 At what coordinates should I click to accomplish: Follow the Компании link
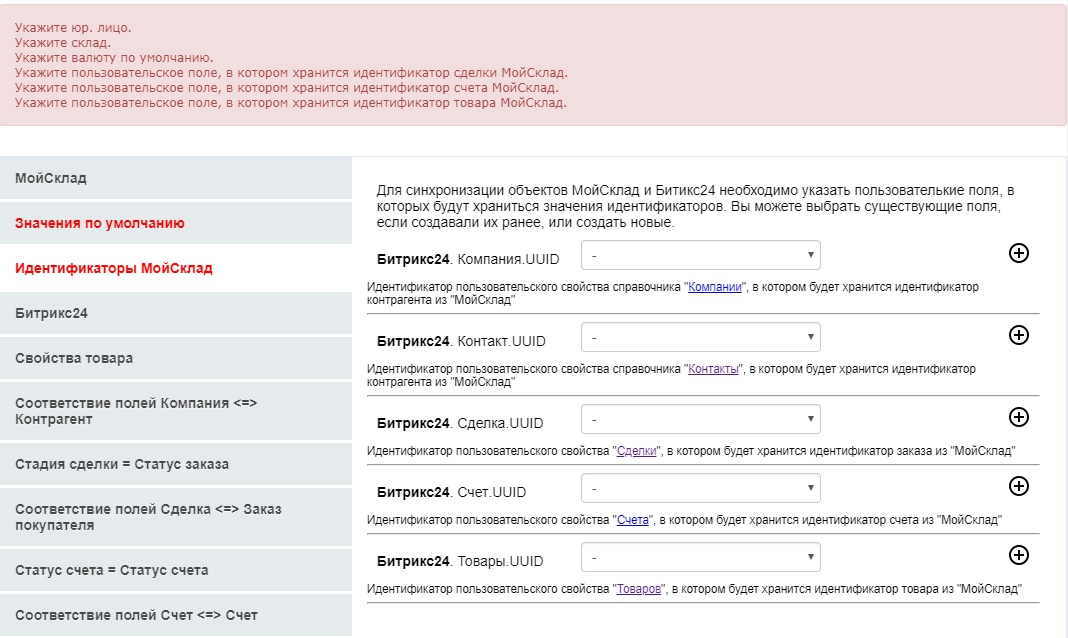tap(715, 287)
